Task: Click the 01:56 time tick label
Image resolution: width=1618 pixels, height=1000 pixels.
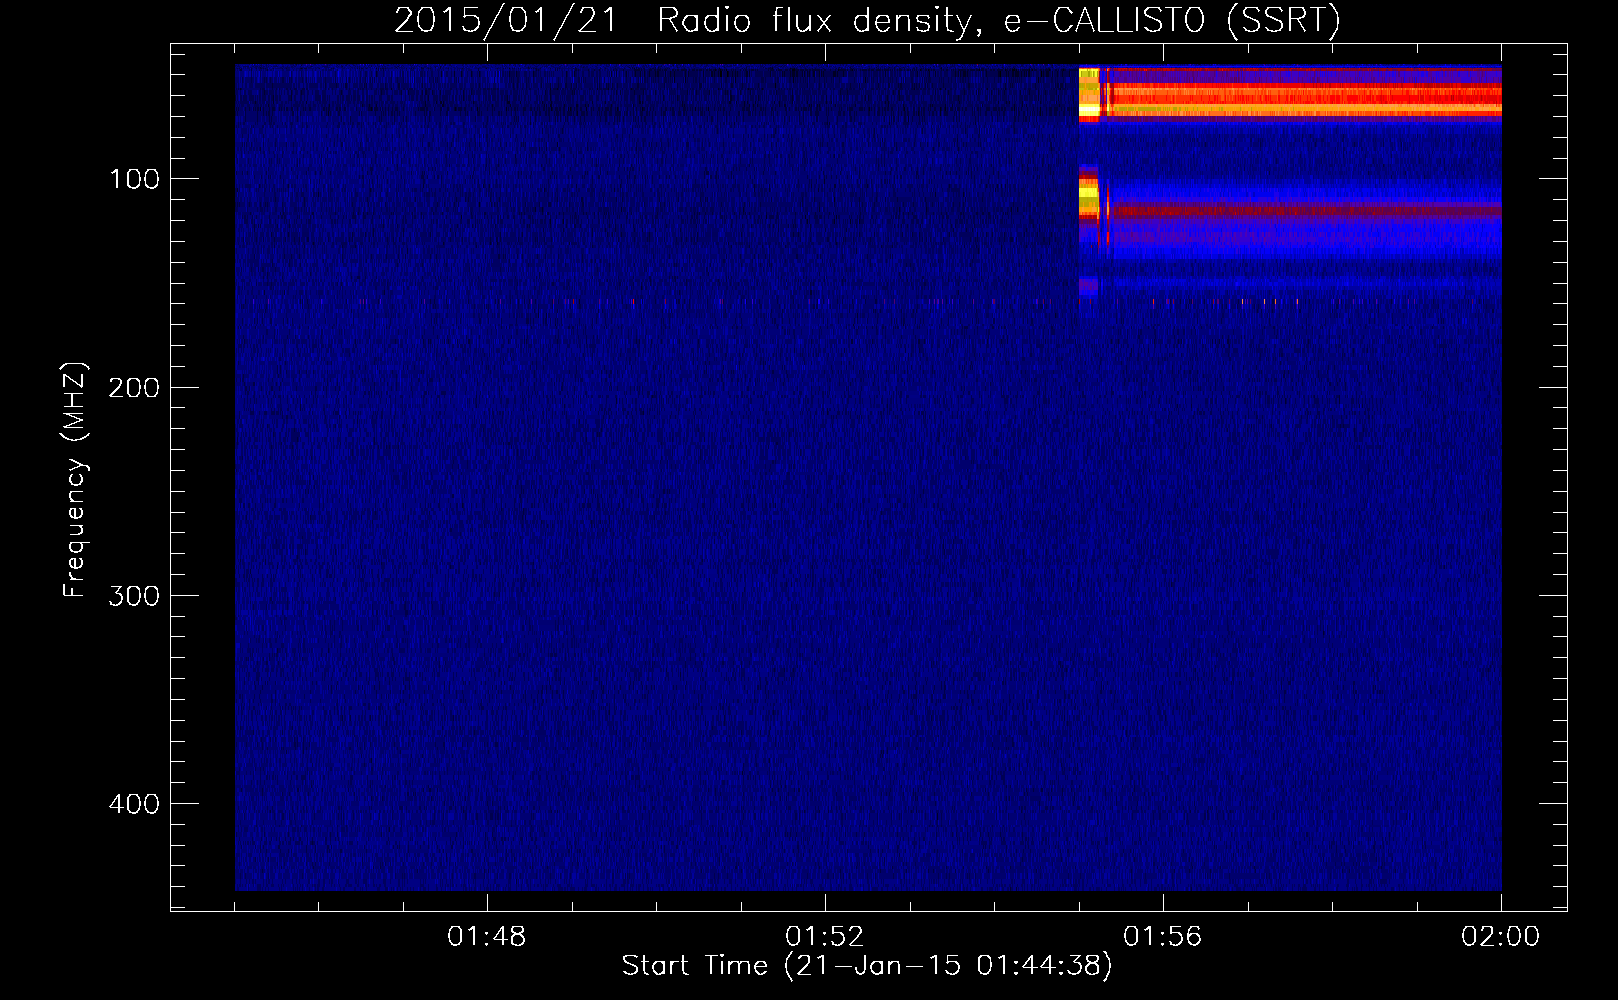Action: click(x=1163, y=937)
